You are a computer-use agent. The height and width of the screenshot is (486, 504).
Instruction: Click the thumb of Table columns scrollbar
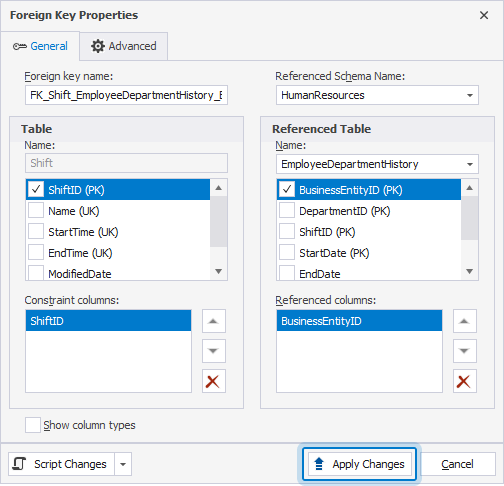click(219, 222)
